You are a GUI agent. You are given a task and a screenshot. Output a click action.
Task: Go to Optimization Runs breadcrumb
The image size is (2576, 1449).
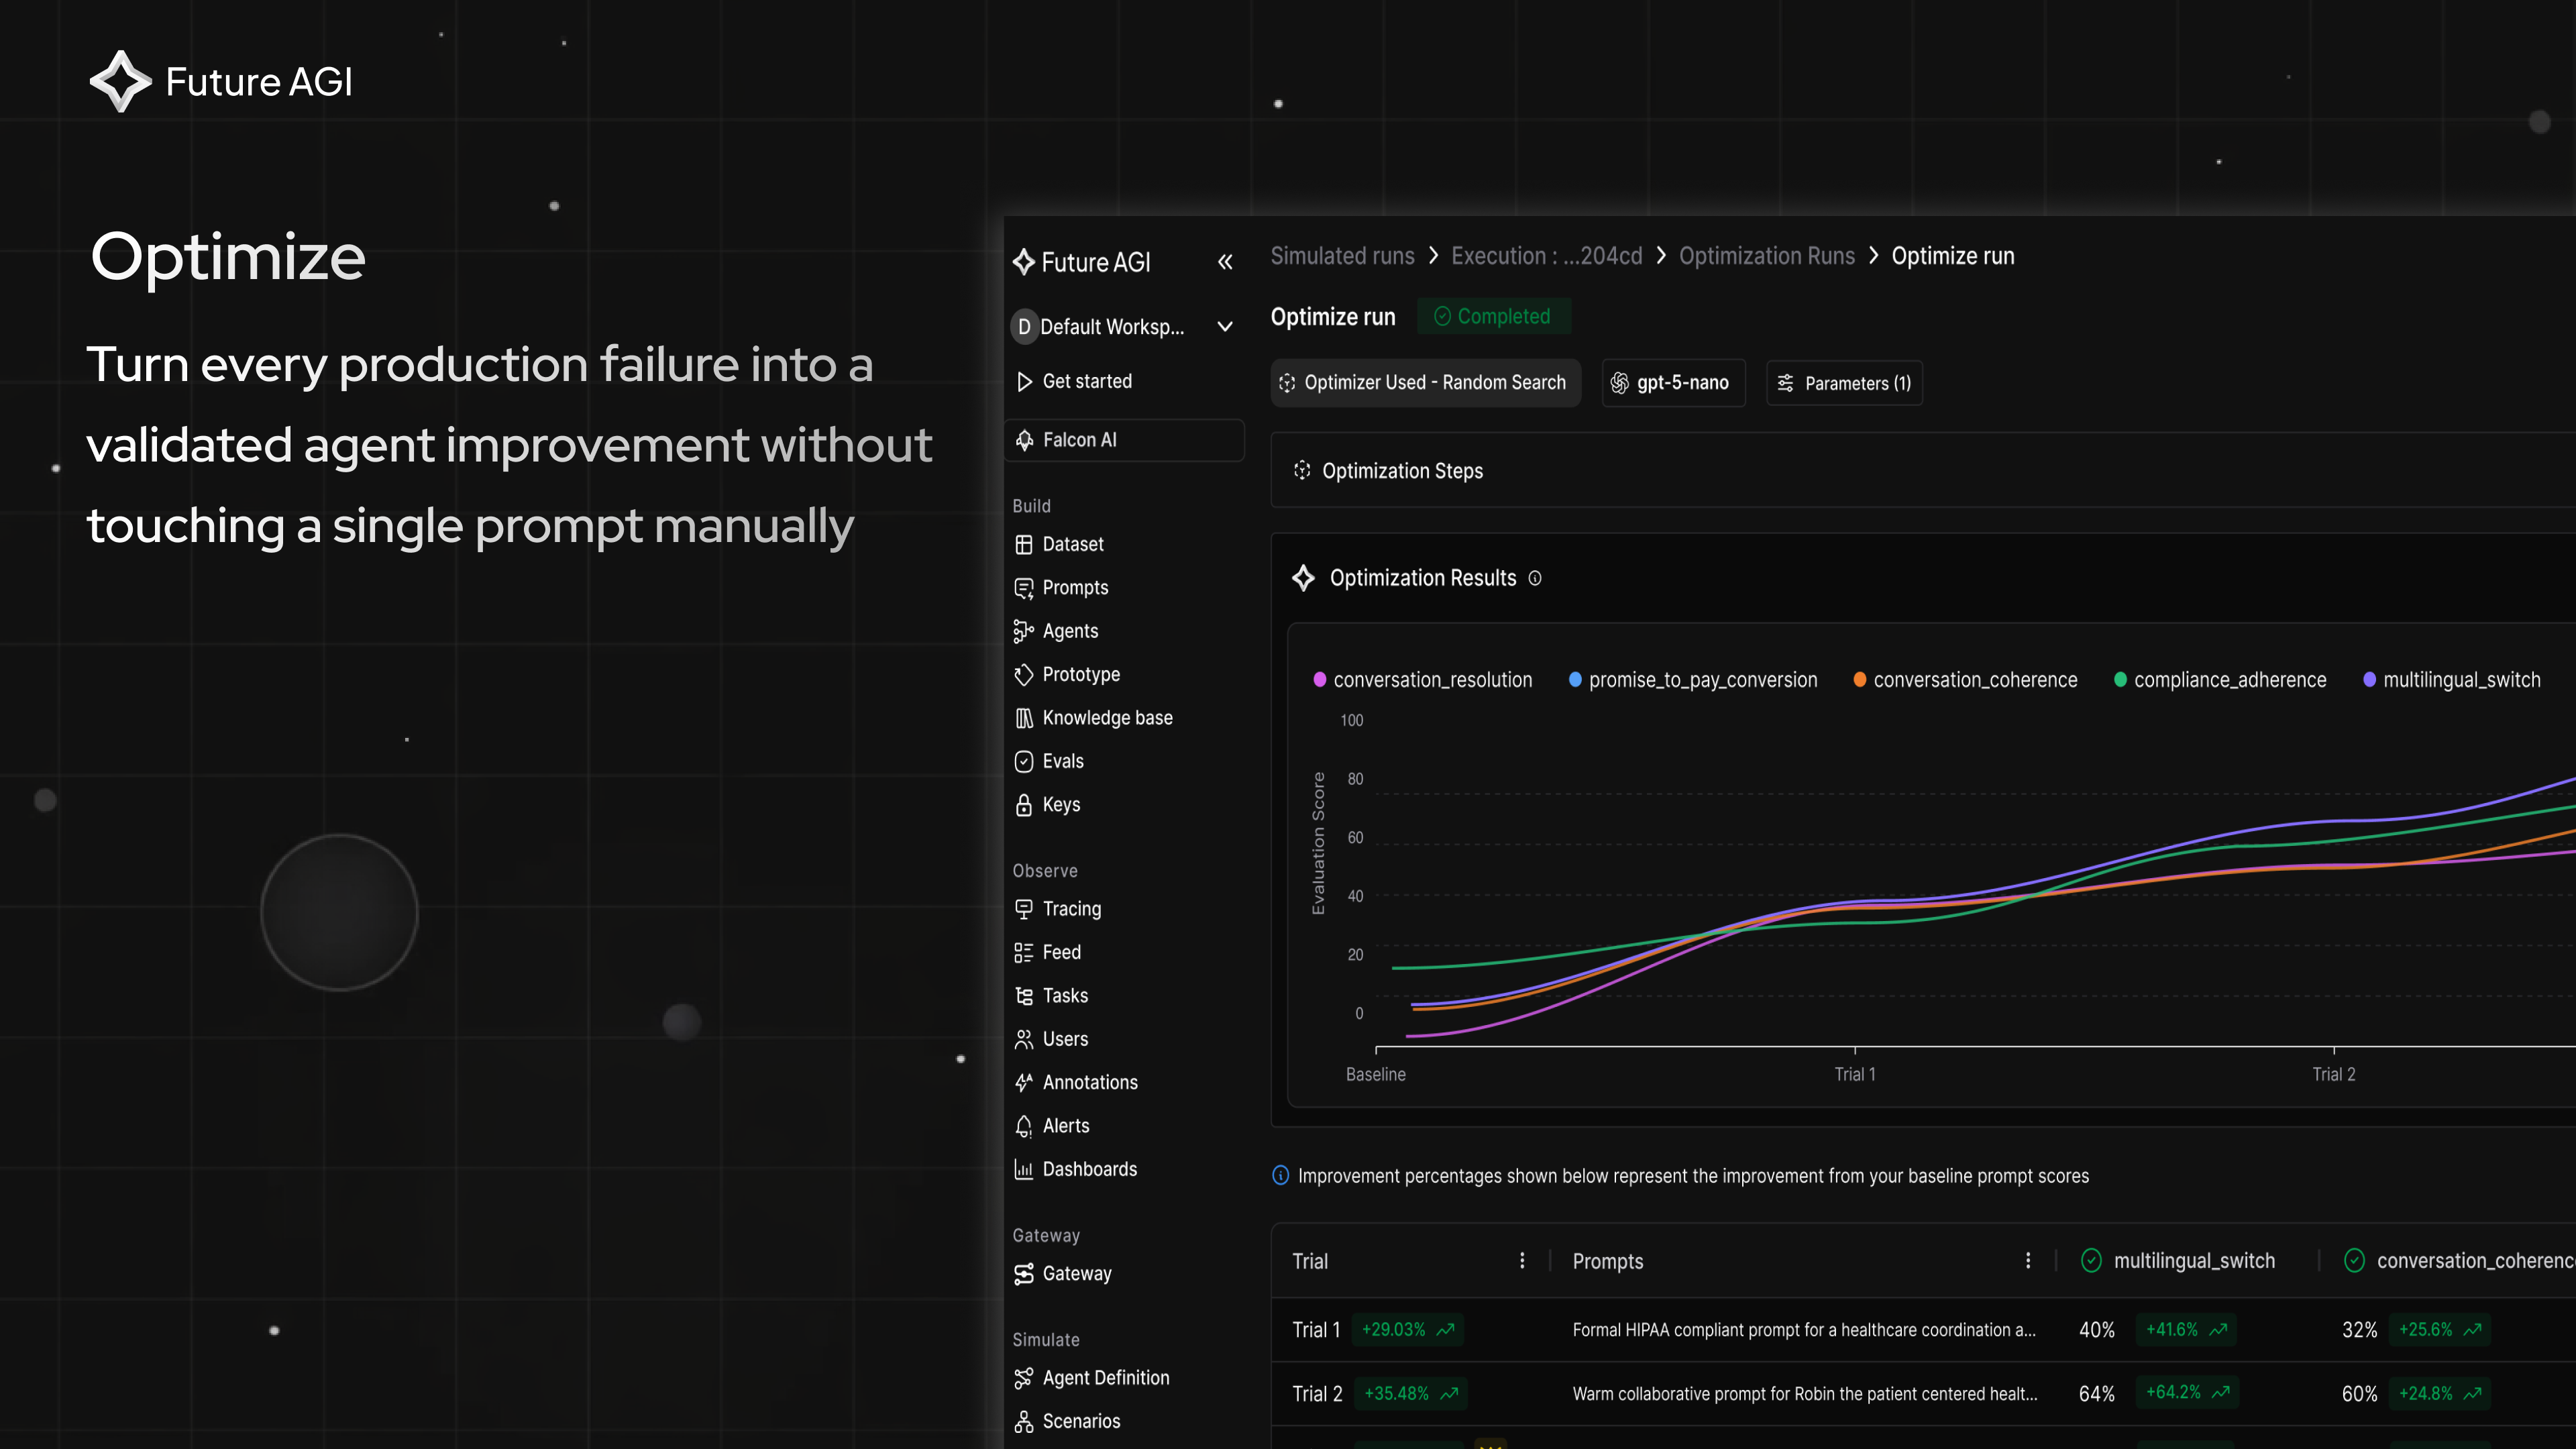tap(1766, 256)
